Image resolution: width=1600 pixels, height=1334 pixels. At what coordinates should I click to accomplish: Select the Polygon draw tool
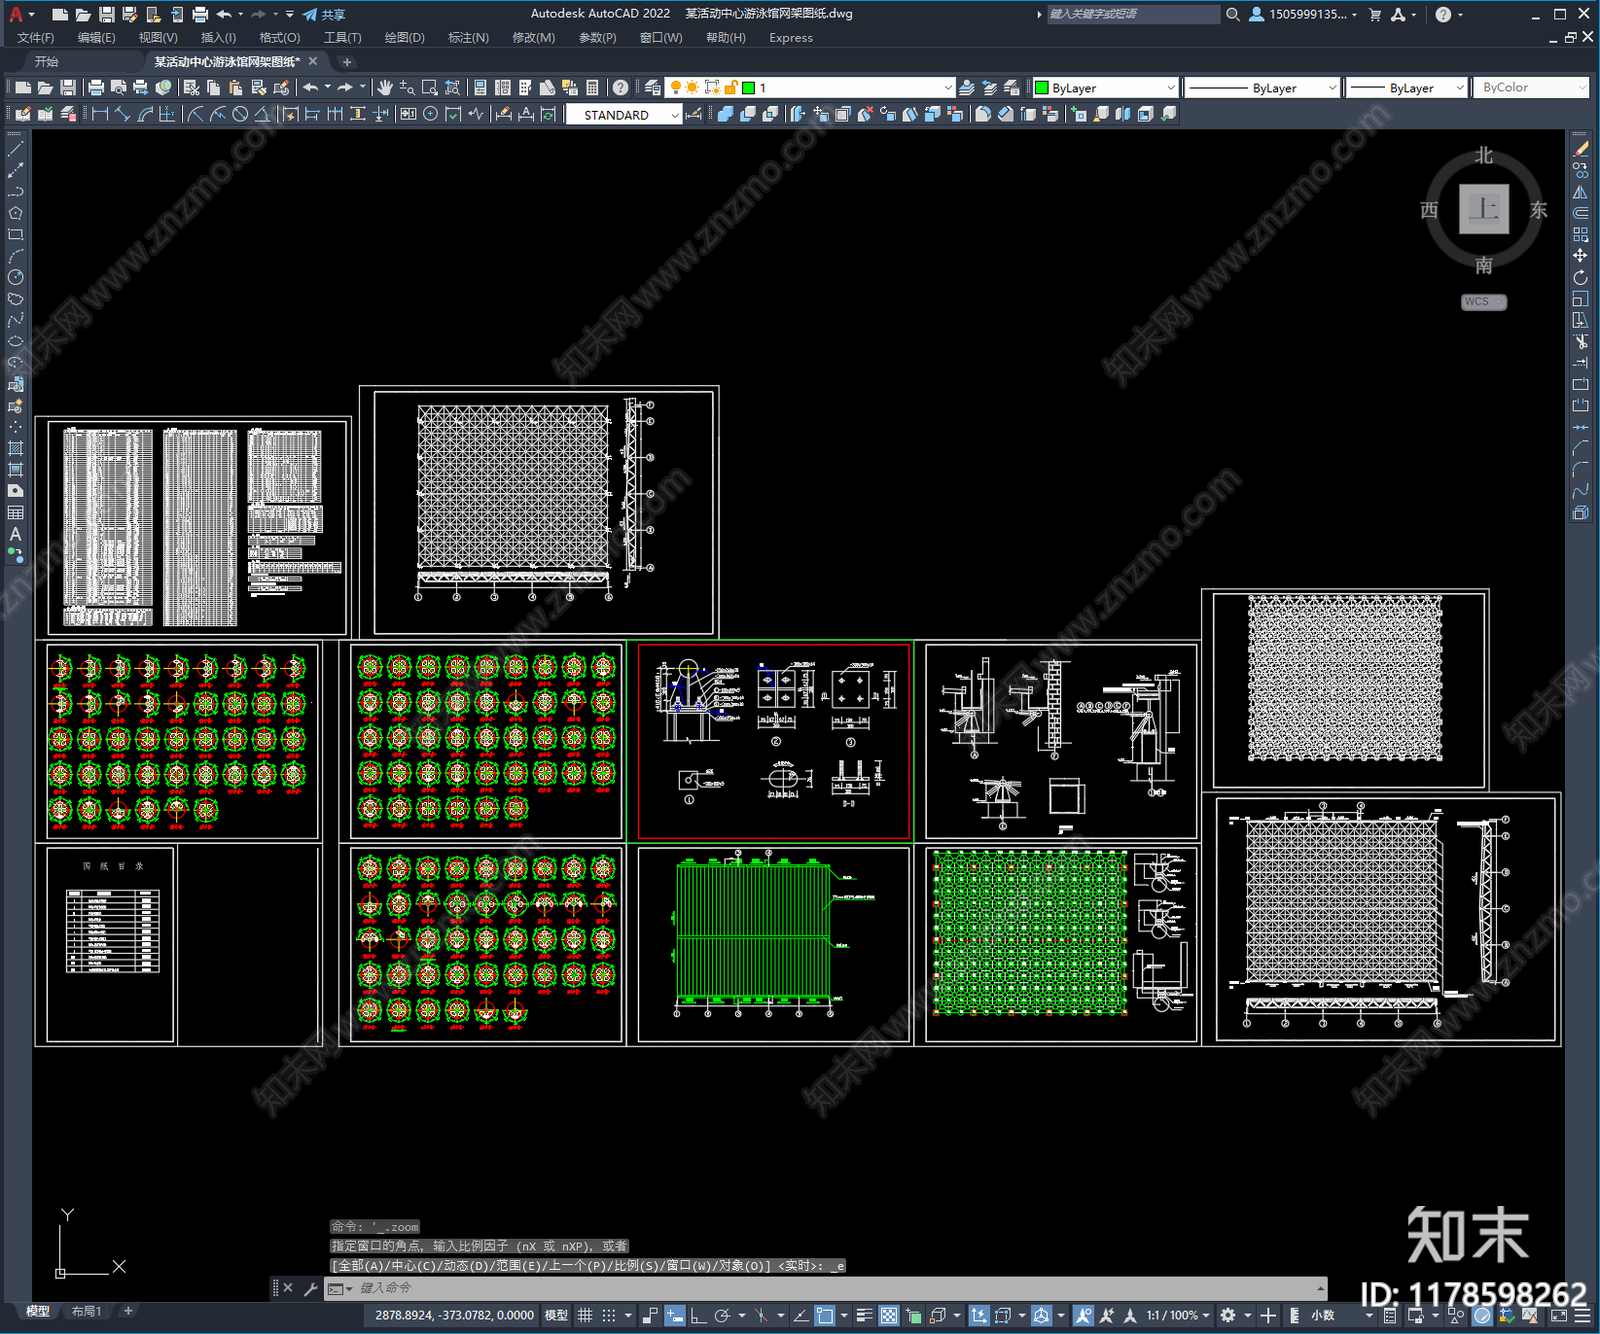[15, 213]
